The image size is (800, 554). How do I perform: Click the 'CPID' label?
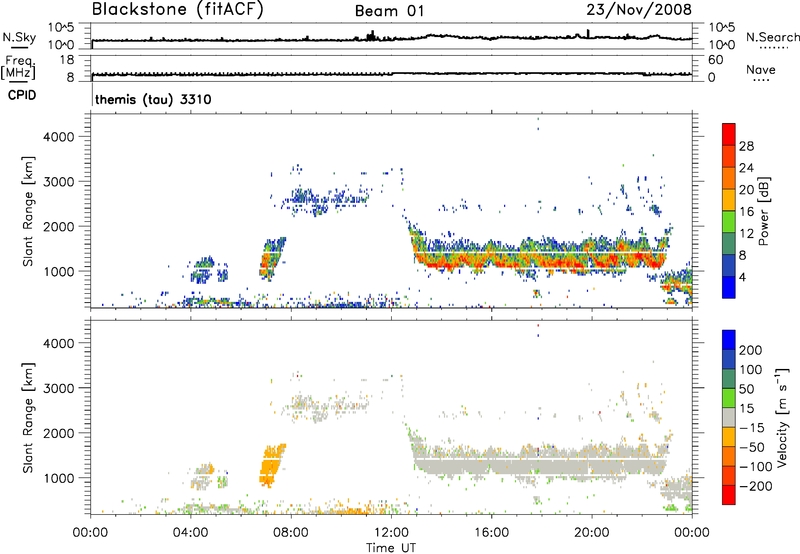click(22, 95)
